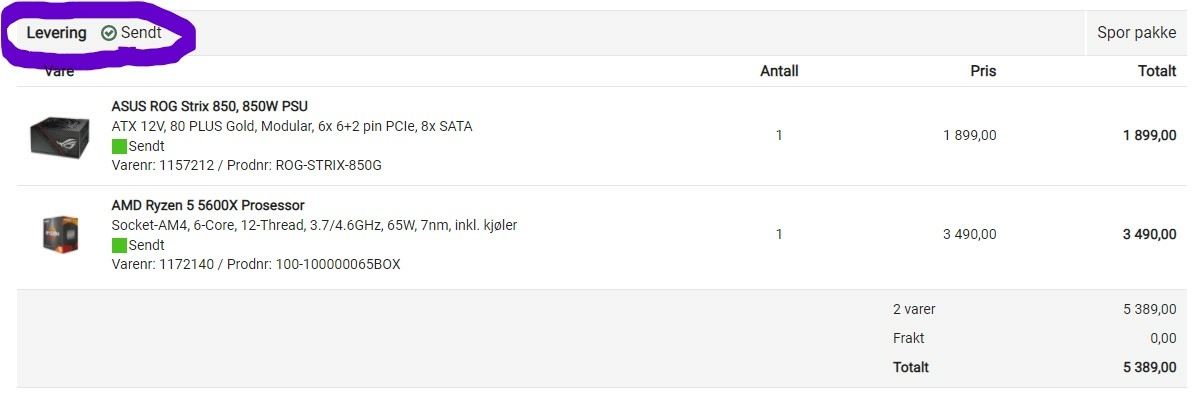Click the Spor pakke tracking button

pos(1137,33)
